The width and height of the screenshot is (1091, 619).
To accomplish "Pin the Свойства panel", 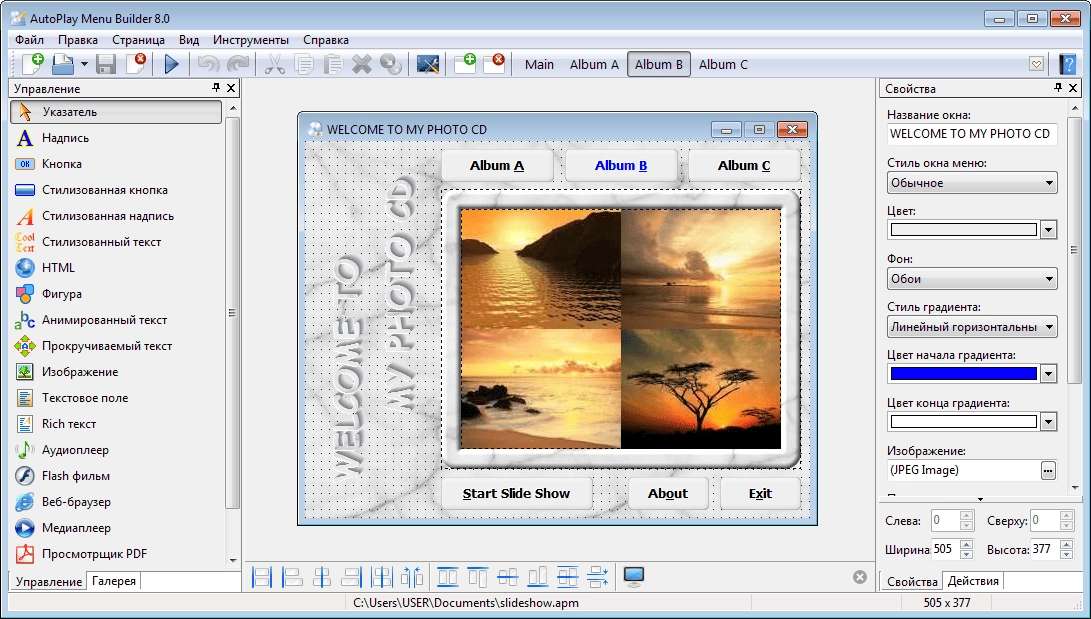I will 1058,88.
